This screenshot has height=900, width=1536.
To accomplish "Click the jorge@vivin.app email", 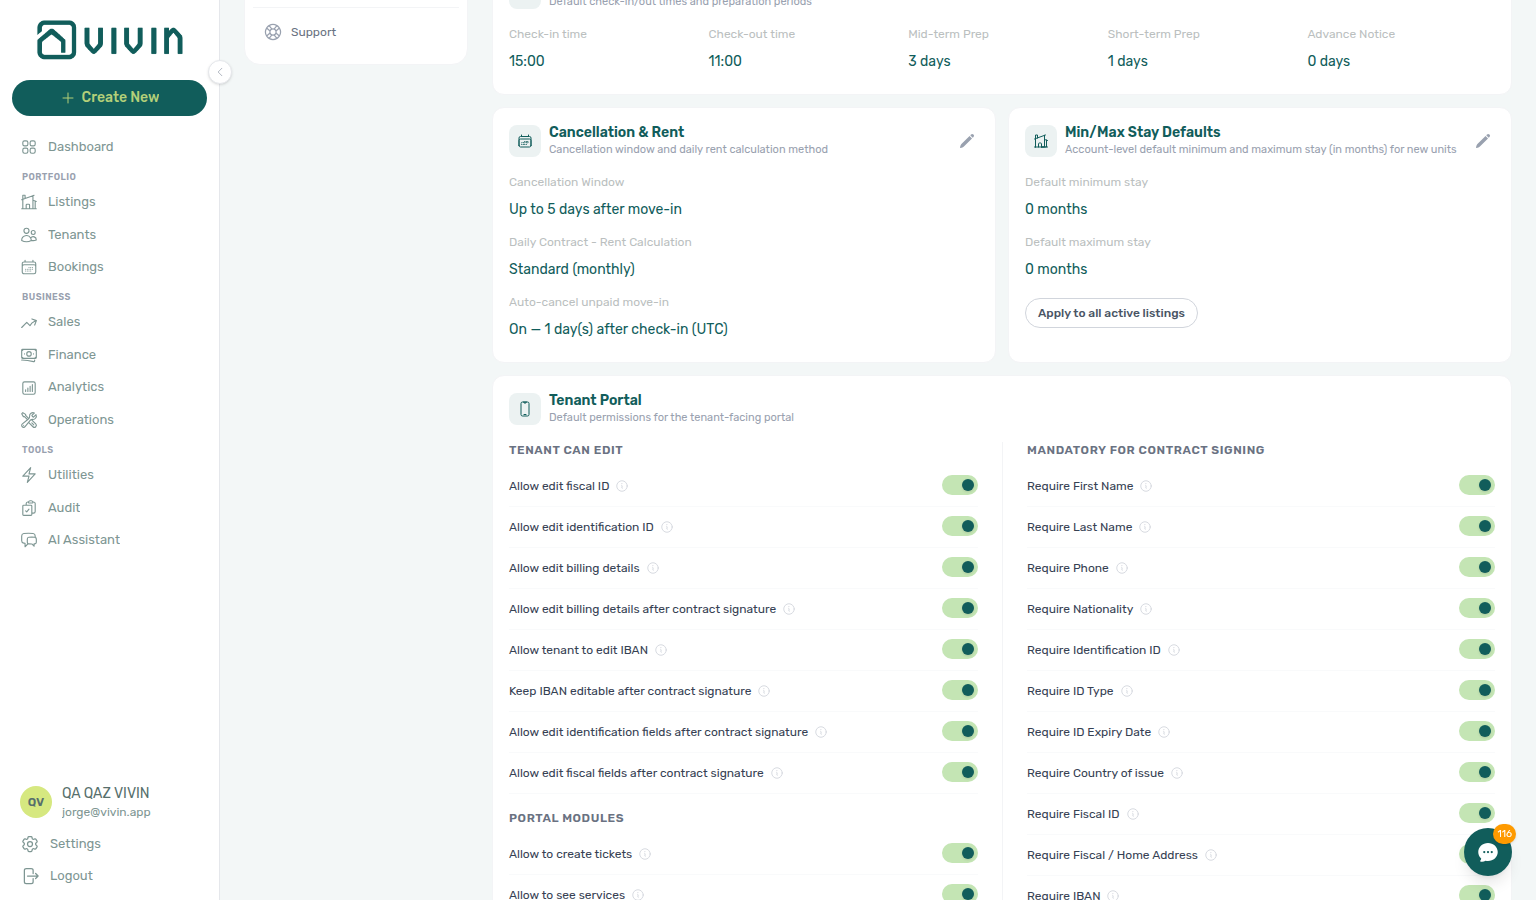I will click(x=106, y=813).
